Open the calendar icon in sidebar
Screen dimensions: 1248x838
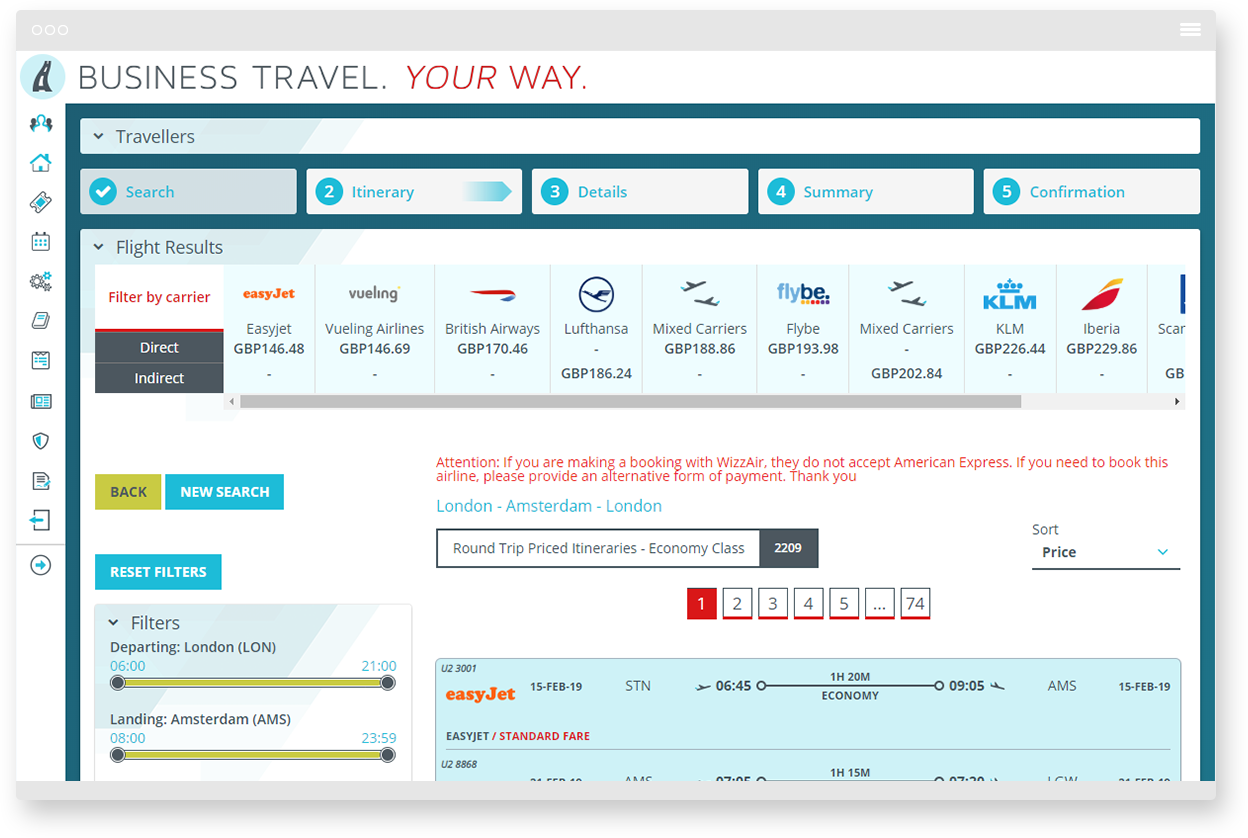(x=40, y=241)
